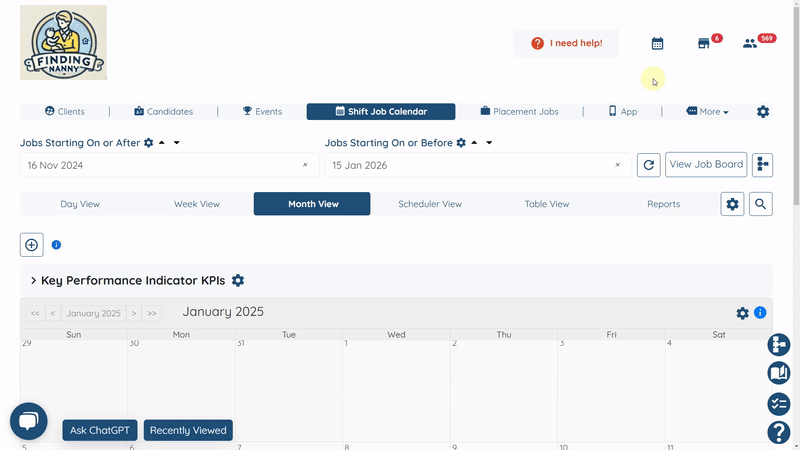The image size is (800, 450).
Task: Switch to Table View
Action: tap(546, 204)
